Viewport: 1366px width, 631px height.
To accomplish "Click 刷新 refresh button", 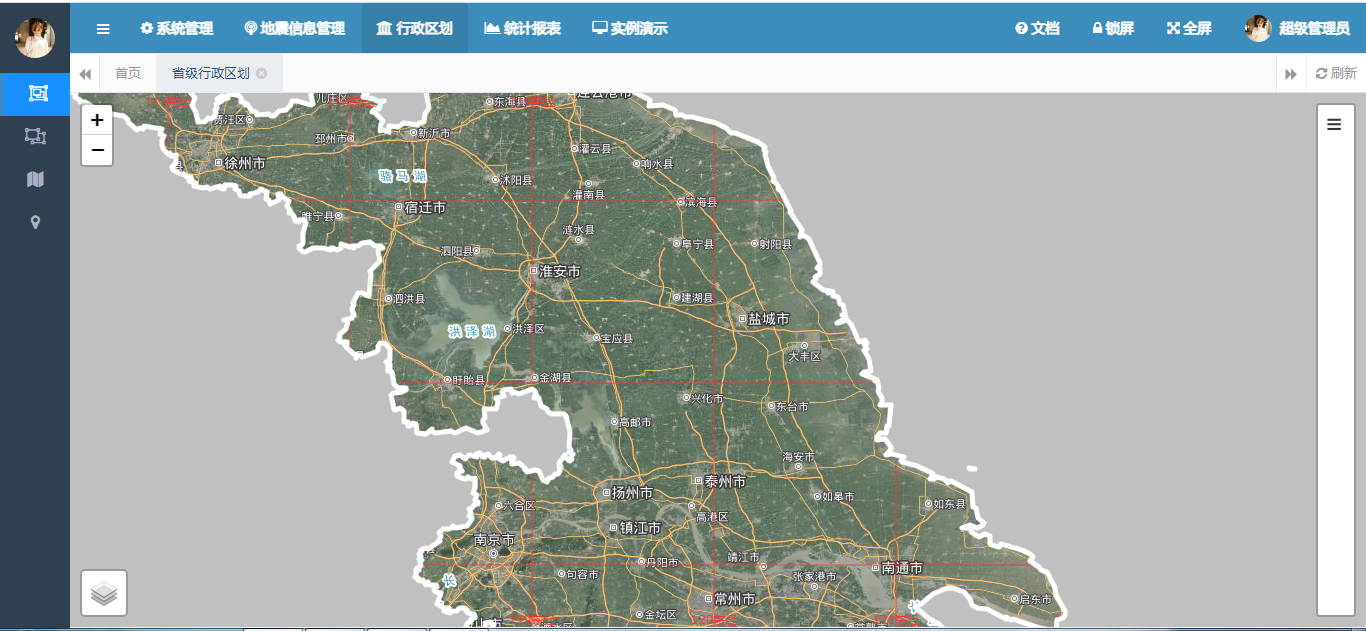I will (1336, 73).
